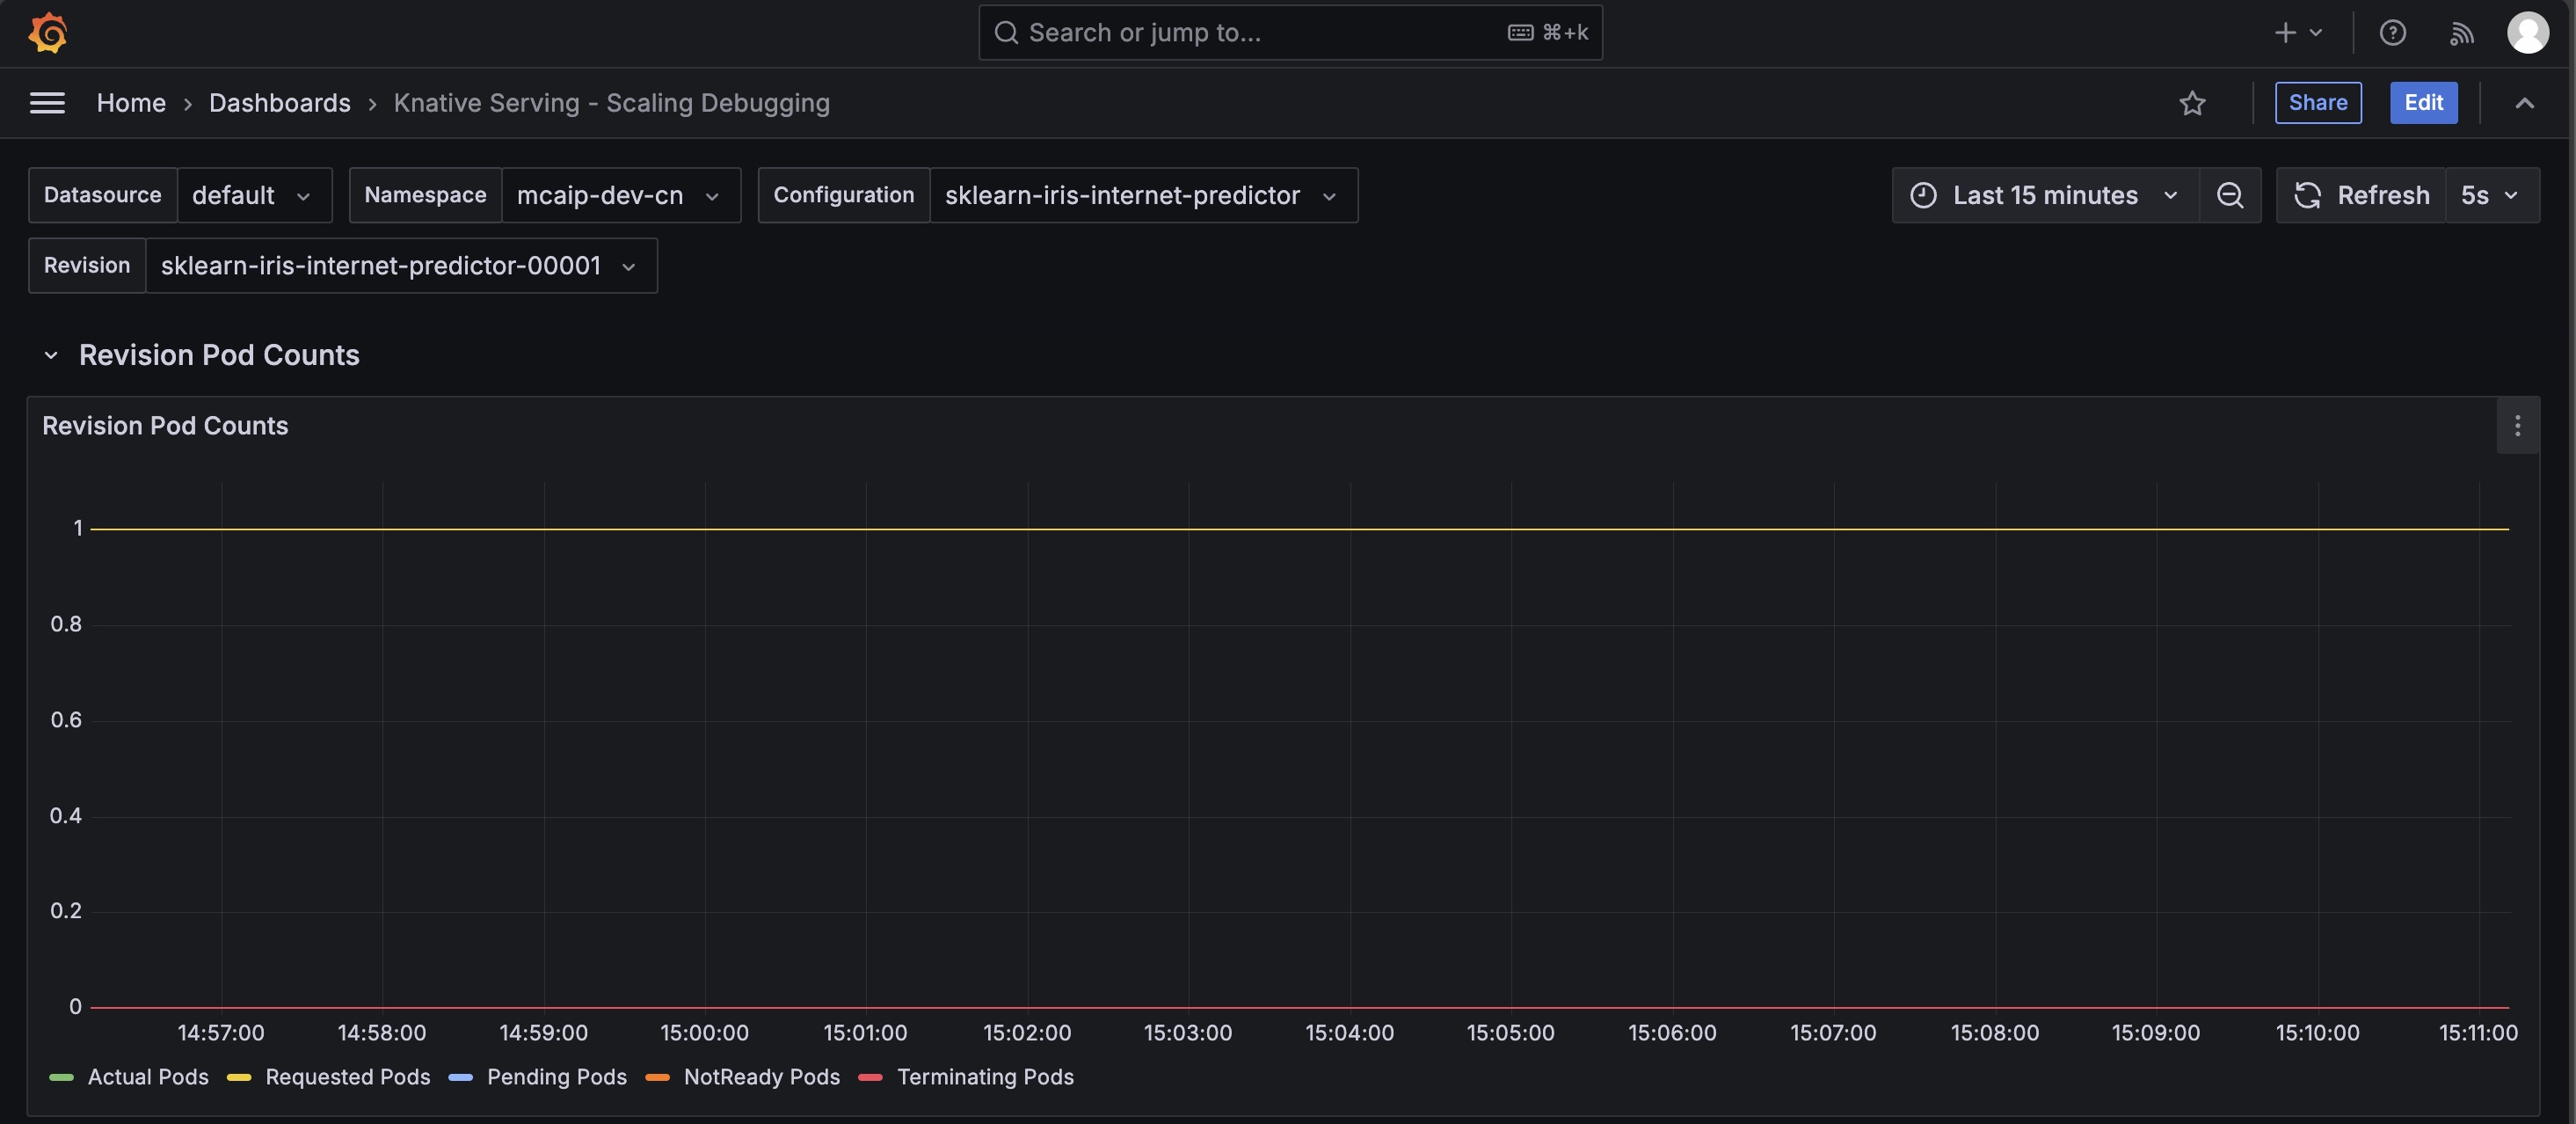Open the panel three-dot menu
Image resolution: width=2576 pixels, height=1124 pixels.
[2517, 426]
